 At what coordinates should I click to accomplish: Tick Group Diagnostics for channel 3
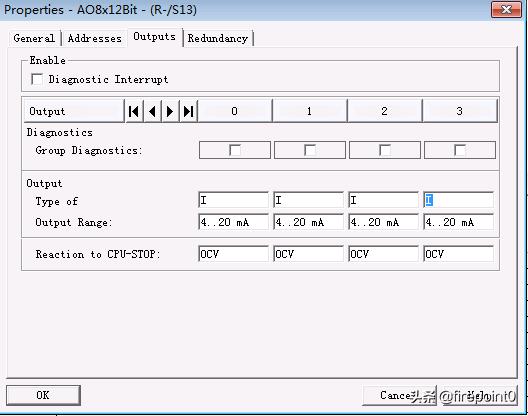click(460, 150)
